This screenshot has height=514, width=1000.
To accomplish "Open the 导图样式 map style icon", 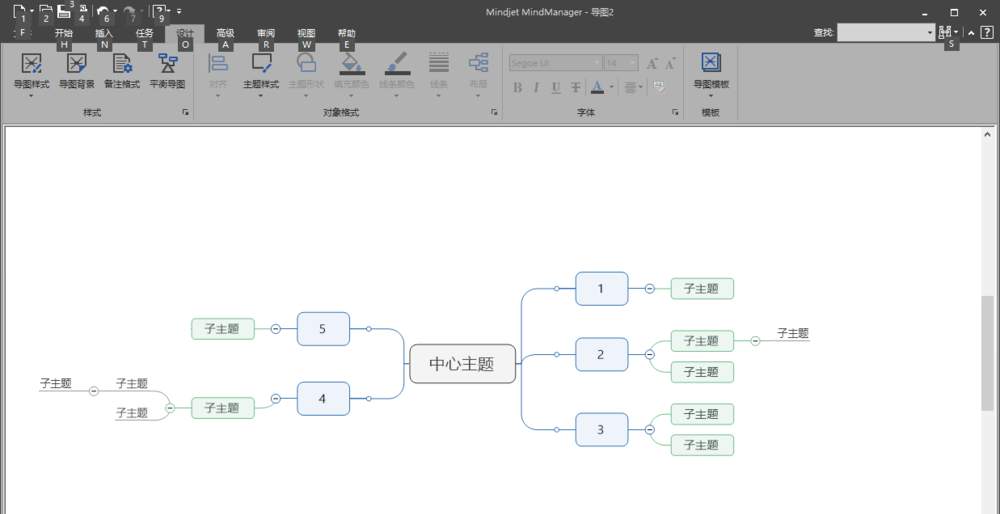I will (x=31, y=63).
